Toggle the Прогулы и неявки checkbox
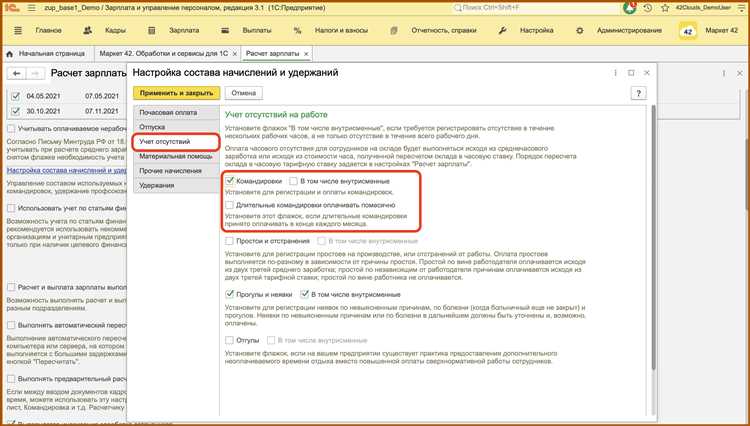This screenshot has width=750, height=426. click(231, 294)
